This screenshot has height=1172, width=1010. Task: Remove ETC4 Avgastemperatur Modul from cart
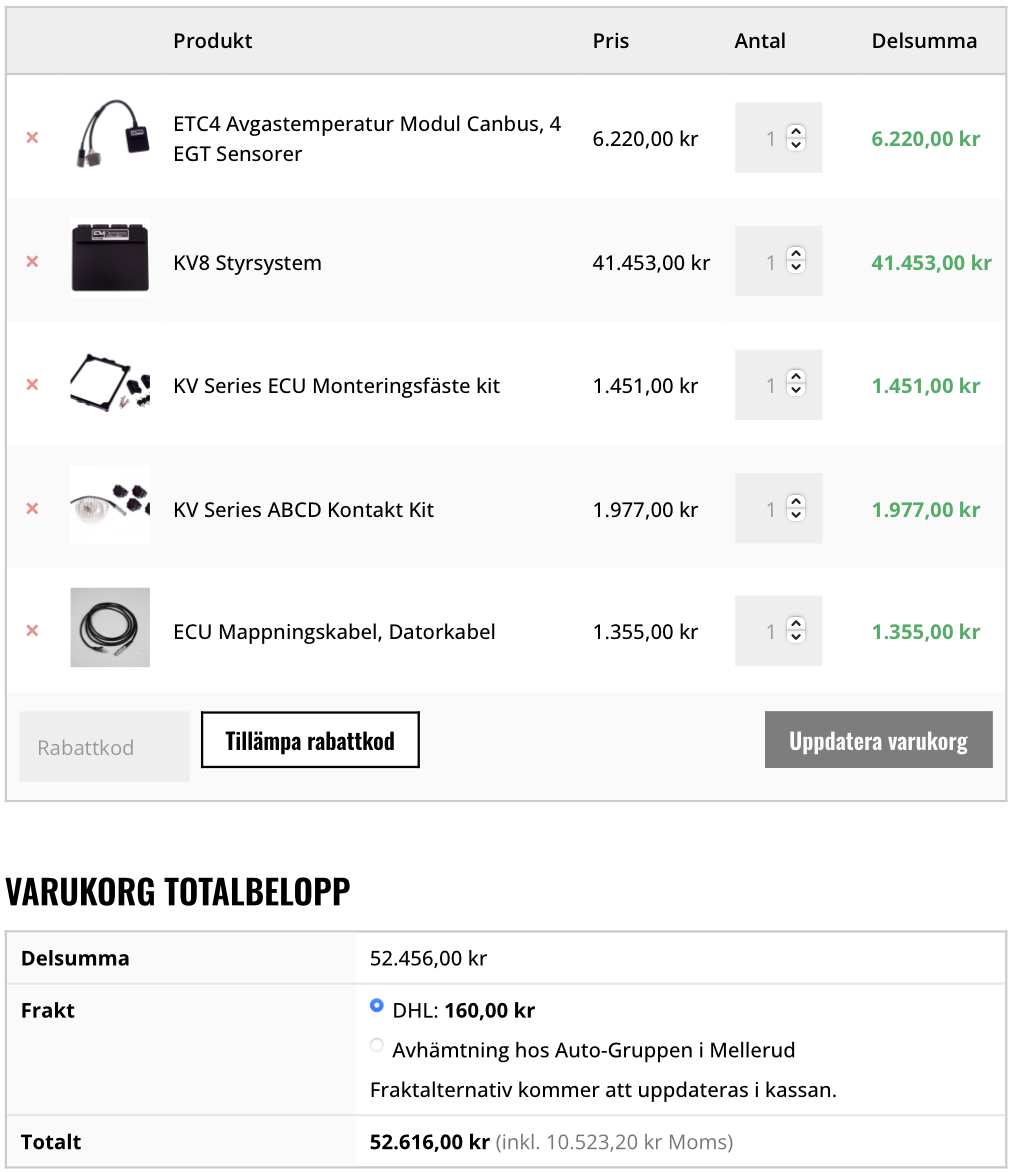pos(32,138)
